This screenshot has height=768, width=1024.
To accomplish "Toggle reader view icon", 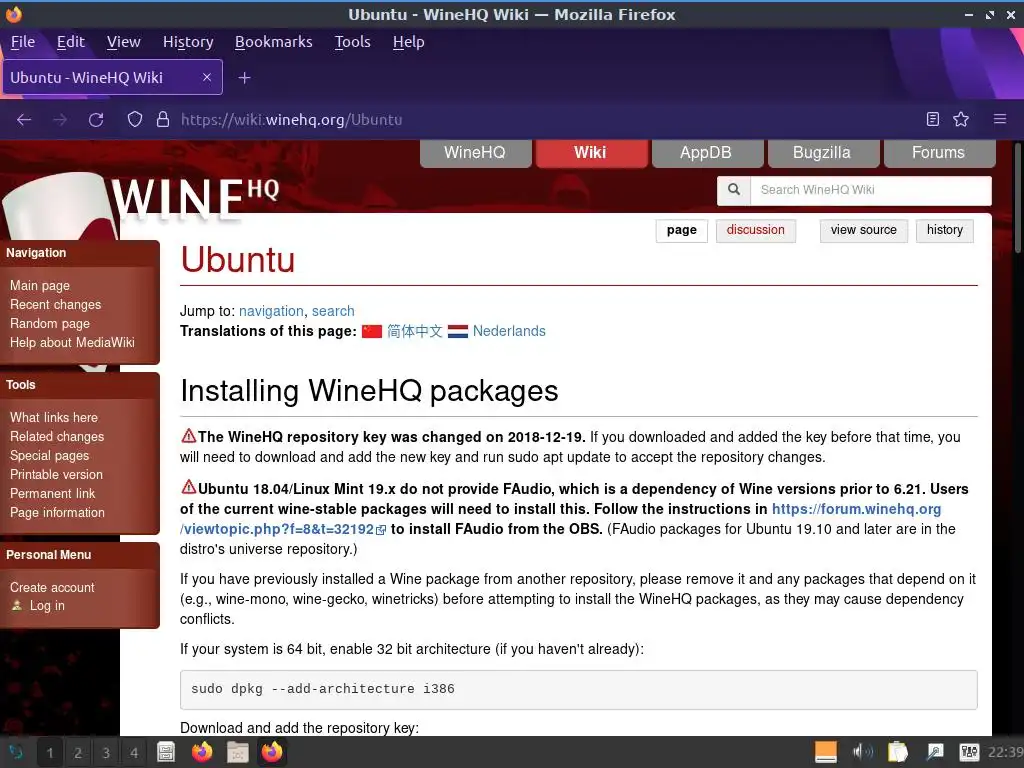I will pyautogui.click(x=933, y=119).
